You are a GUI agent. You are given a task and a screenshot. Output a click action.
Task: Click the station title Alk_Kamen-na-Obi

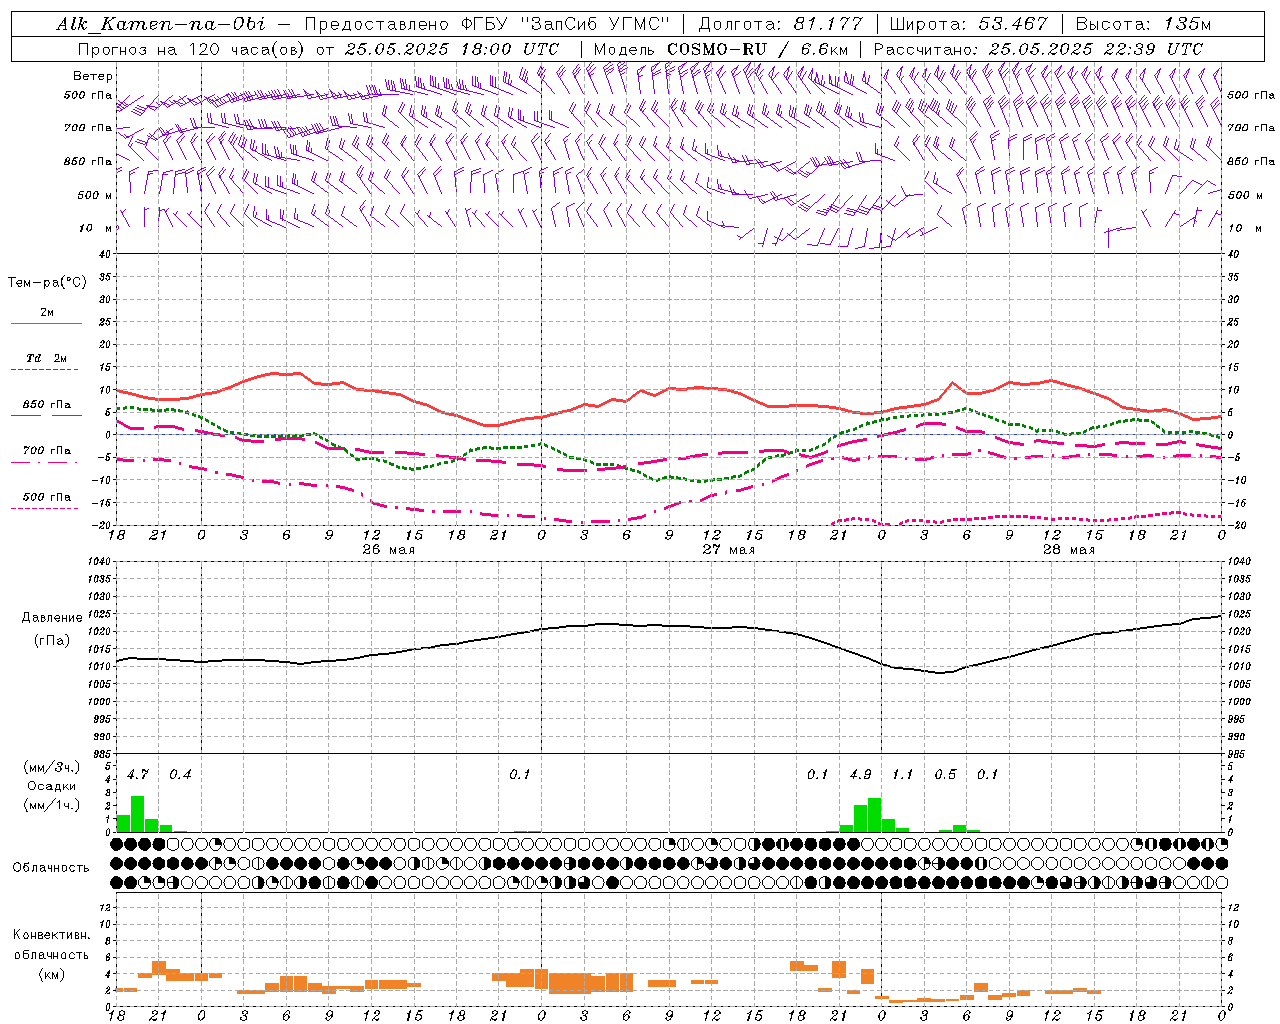(160, 24)
